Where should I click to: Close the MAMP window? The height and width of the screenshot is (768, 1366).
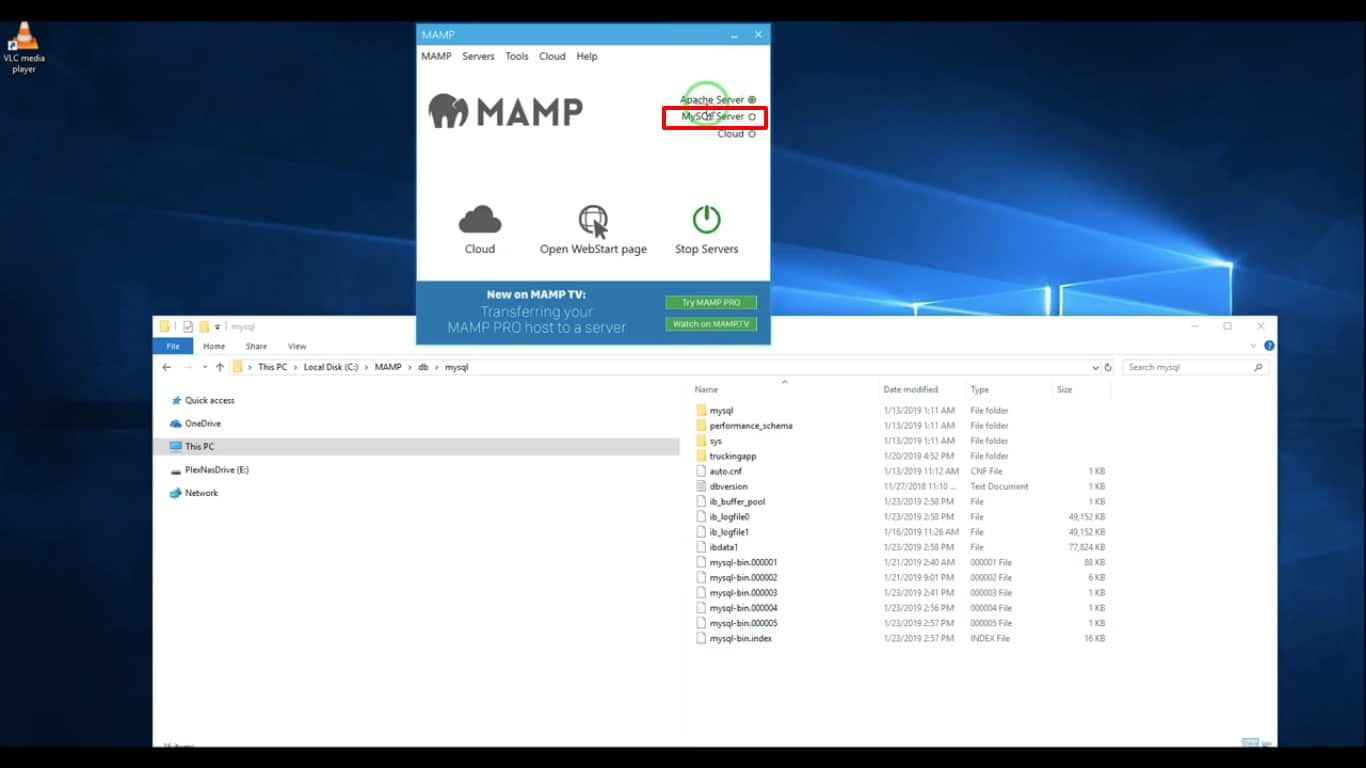coord(758,35)
